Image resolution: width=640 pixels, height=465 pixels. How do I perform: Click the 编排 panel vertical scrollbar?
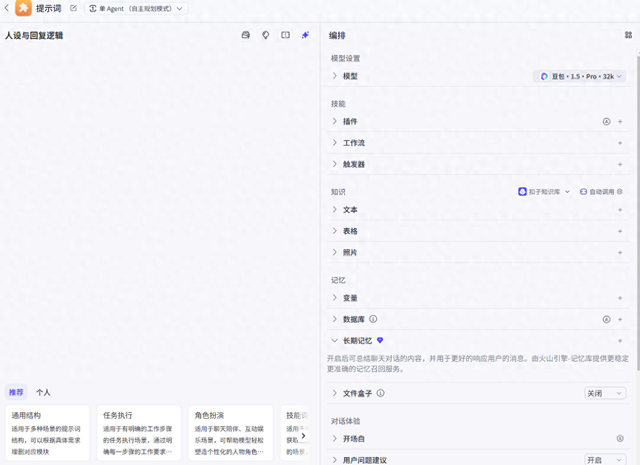(x=638, y=212)
